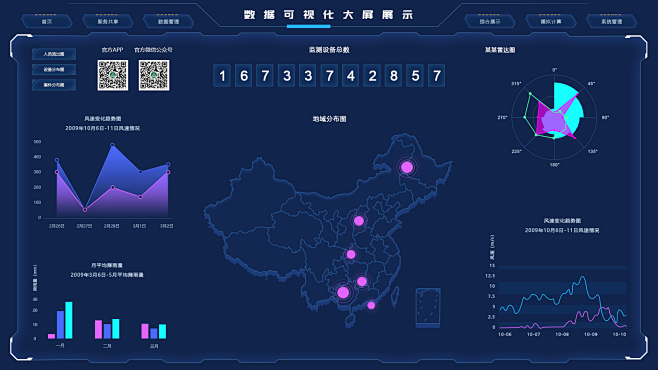The image size is (658, 370).
Task: Click the 数据可视化大屏展示 main title
Action: point(329,15)
